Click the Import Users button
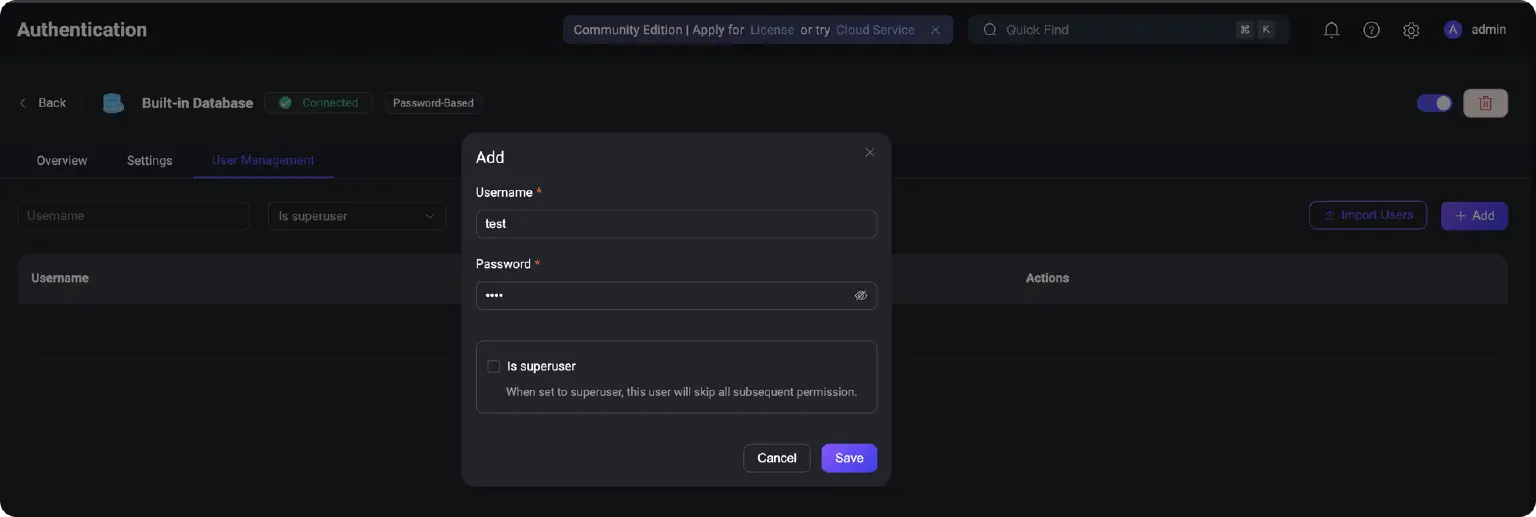This screenshot has width=1536, height=517. (1367, 215)
